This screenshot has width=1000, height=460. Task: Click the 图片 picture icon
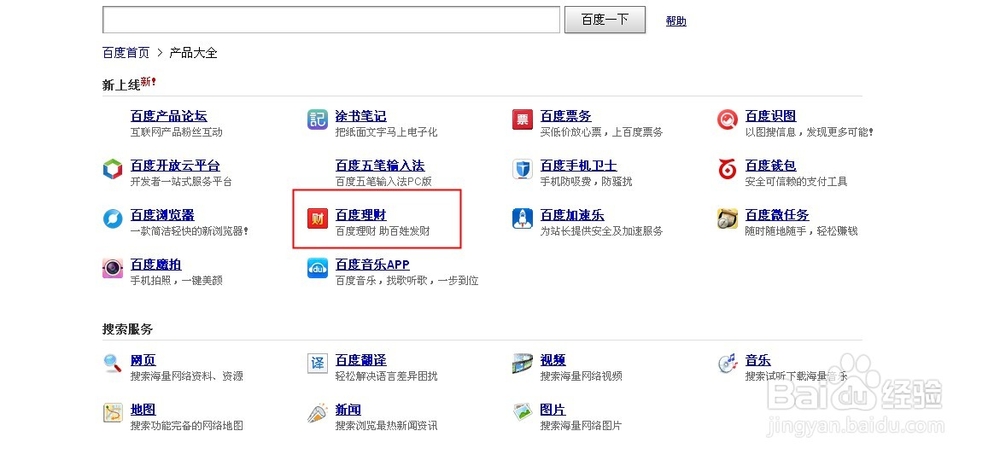click(x=522, y=413)
